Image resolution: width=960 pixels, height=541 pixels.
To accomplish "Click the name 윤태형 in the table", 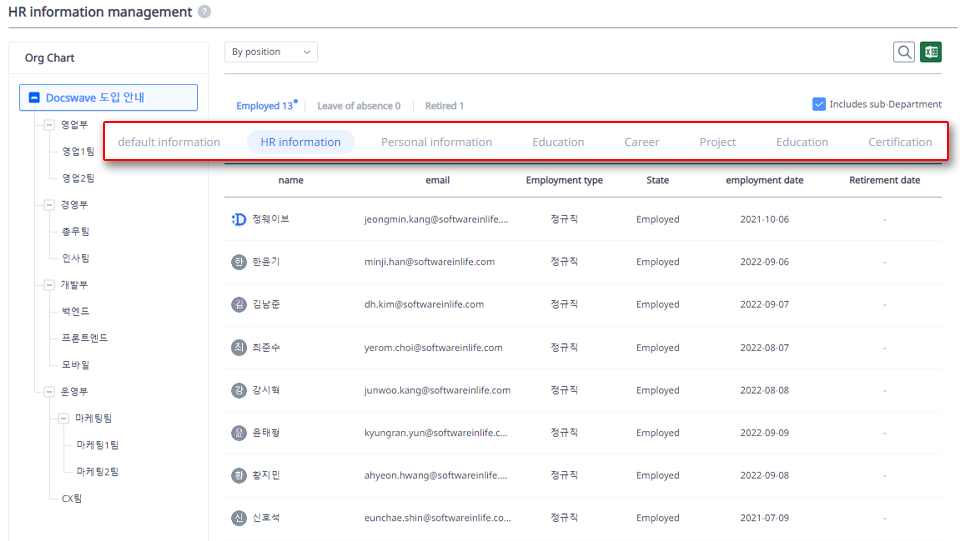I will (266, 432).
